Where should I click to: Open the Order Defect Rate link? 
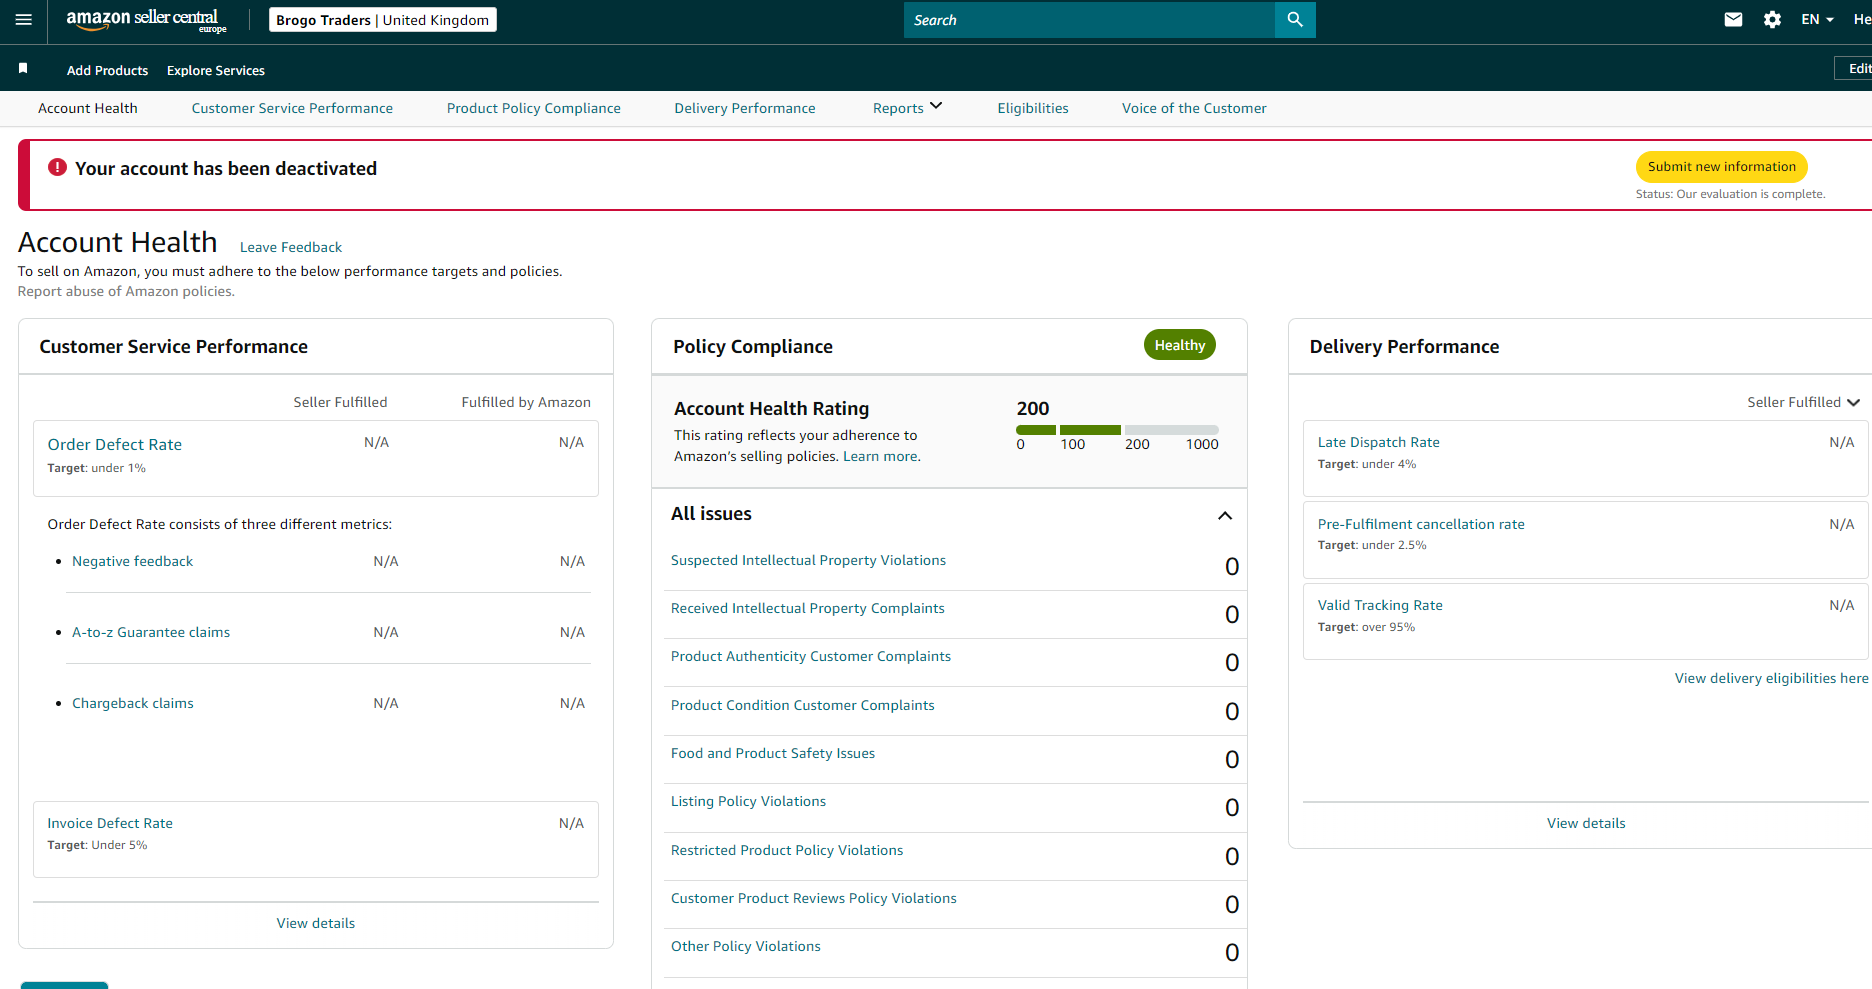point(115,444)
